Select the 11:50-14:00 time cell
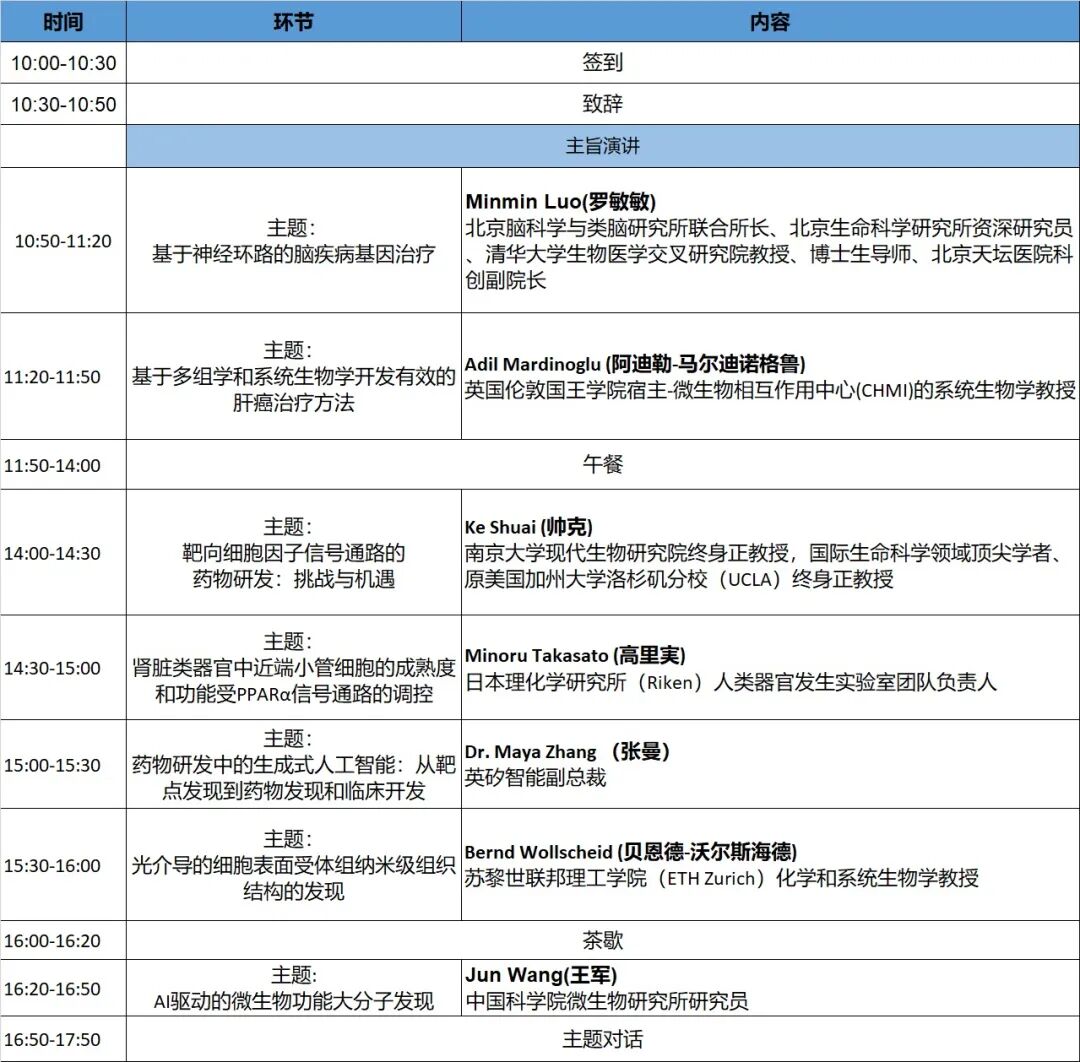 (63, 466)
